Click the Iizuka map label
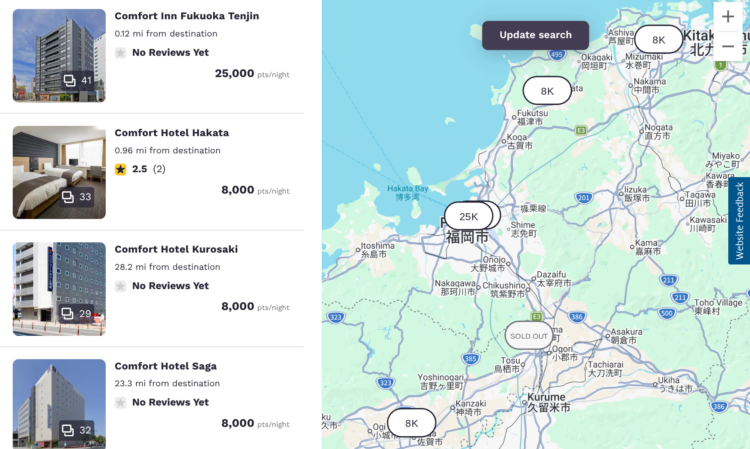 click(636, 194)
